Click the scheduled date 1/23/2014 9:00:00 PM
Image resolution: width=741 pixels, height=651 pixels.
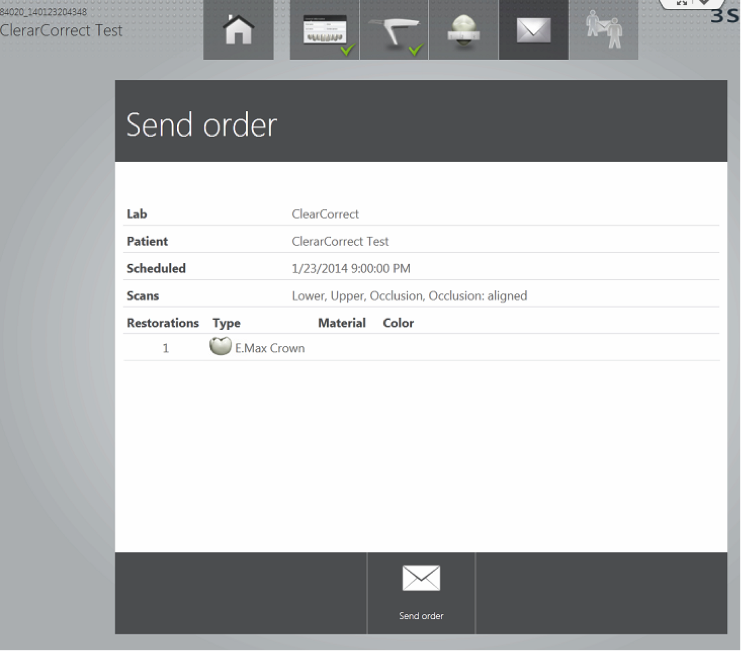351,268
